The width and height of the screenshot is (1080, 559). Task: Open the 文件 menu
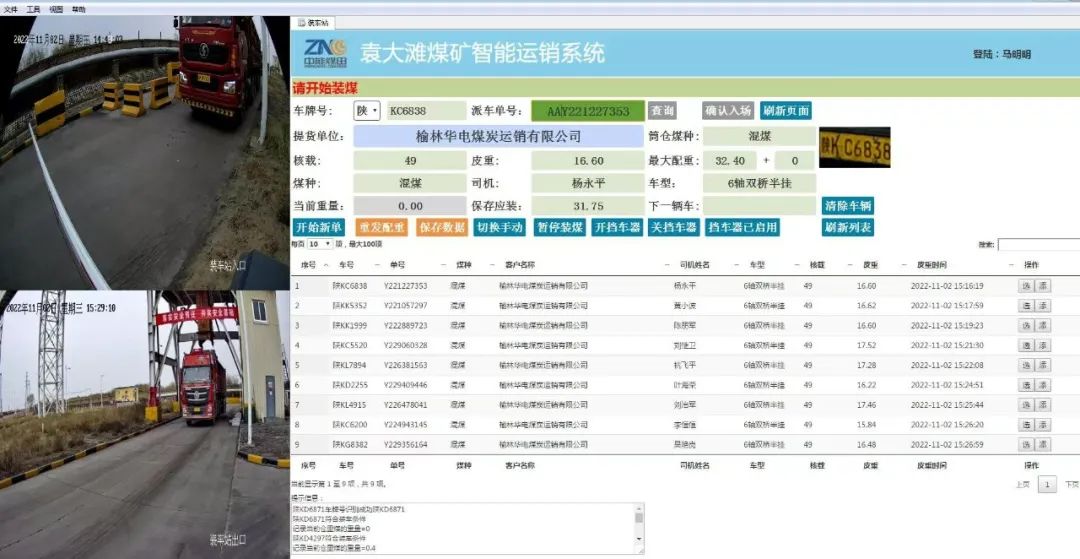[11, 8]
